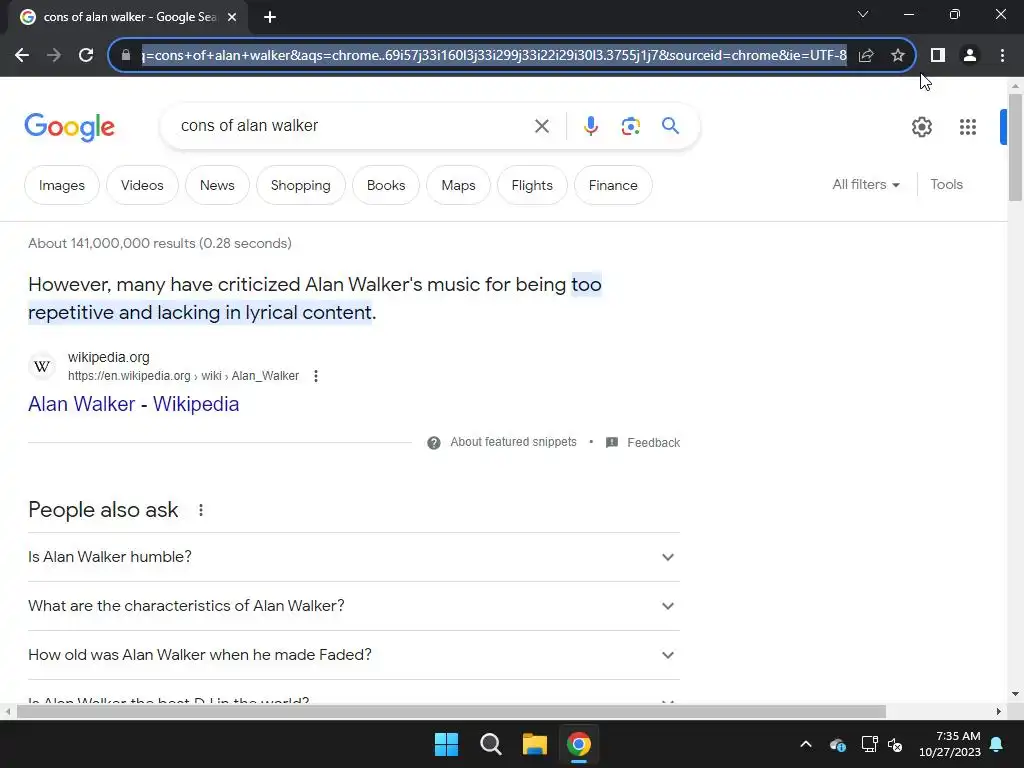The image size is (1024, 768).
Task: Open Alan Walker - Wikipedia link
Action: click(133, 404)
